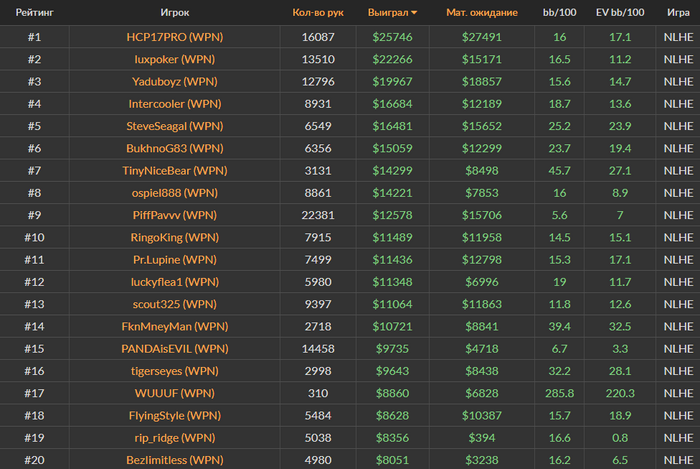Click the bb/100 column header
The image size is (700, 469).
click(559, 12)
